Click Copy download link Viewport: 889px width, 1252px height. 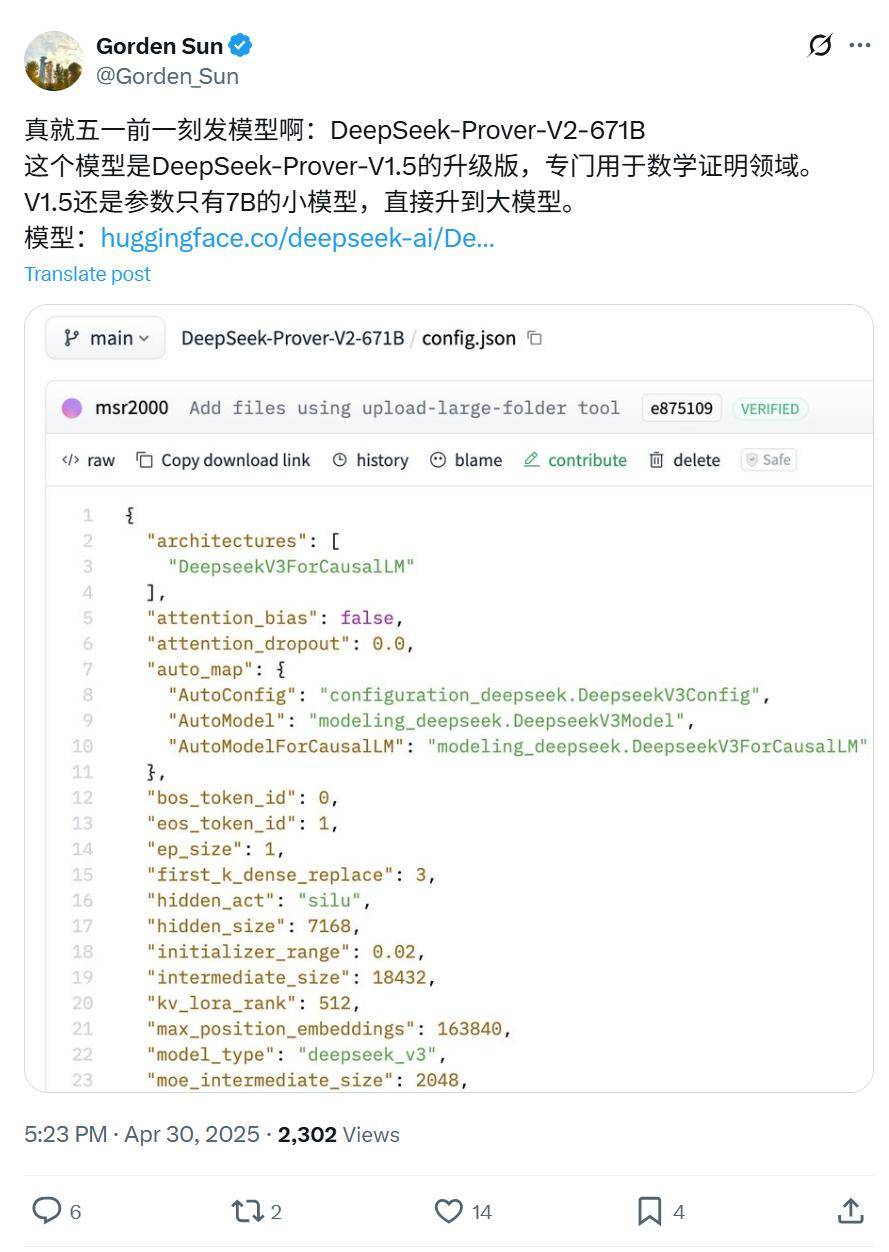tap(223, 460)
